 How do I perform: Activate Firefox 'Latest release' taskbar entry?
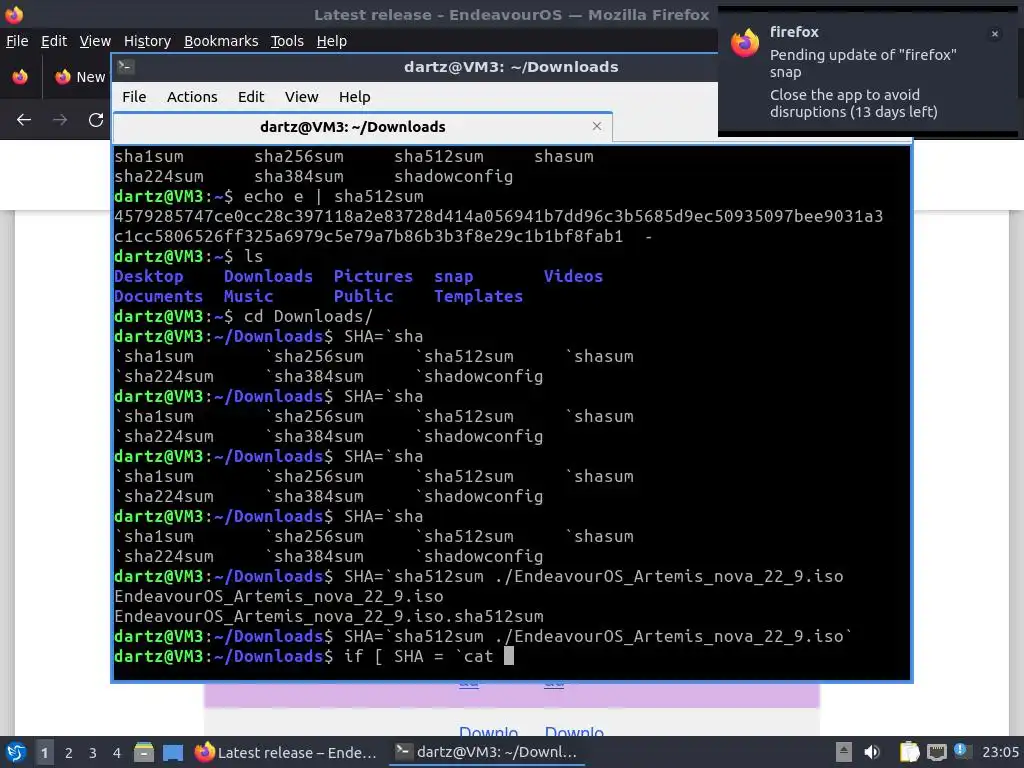tap(287, 752)
